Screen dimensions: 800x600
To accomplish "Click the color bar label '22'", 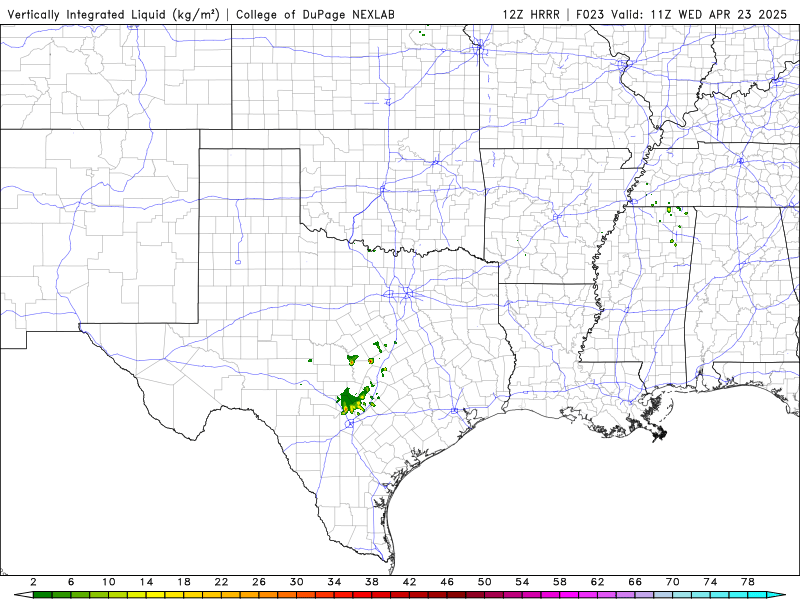I will tap(221, 582).
